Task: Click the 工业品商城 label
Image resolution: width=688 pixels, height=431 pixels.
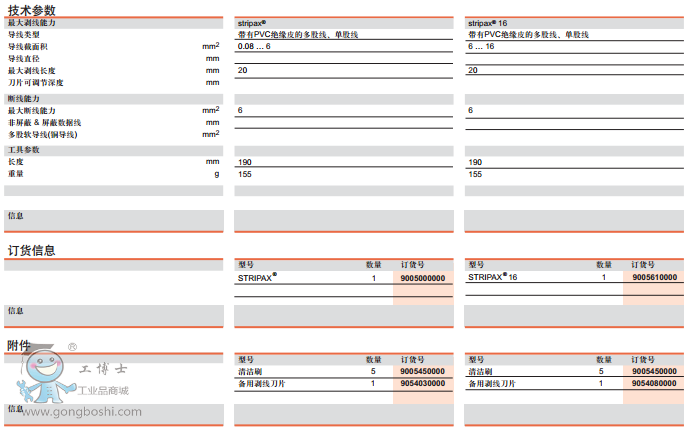Action: point(103,389)
